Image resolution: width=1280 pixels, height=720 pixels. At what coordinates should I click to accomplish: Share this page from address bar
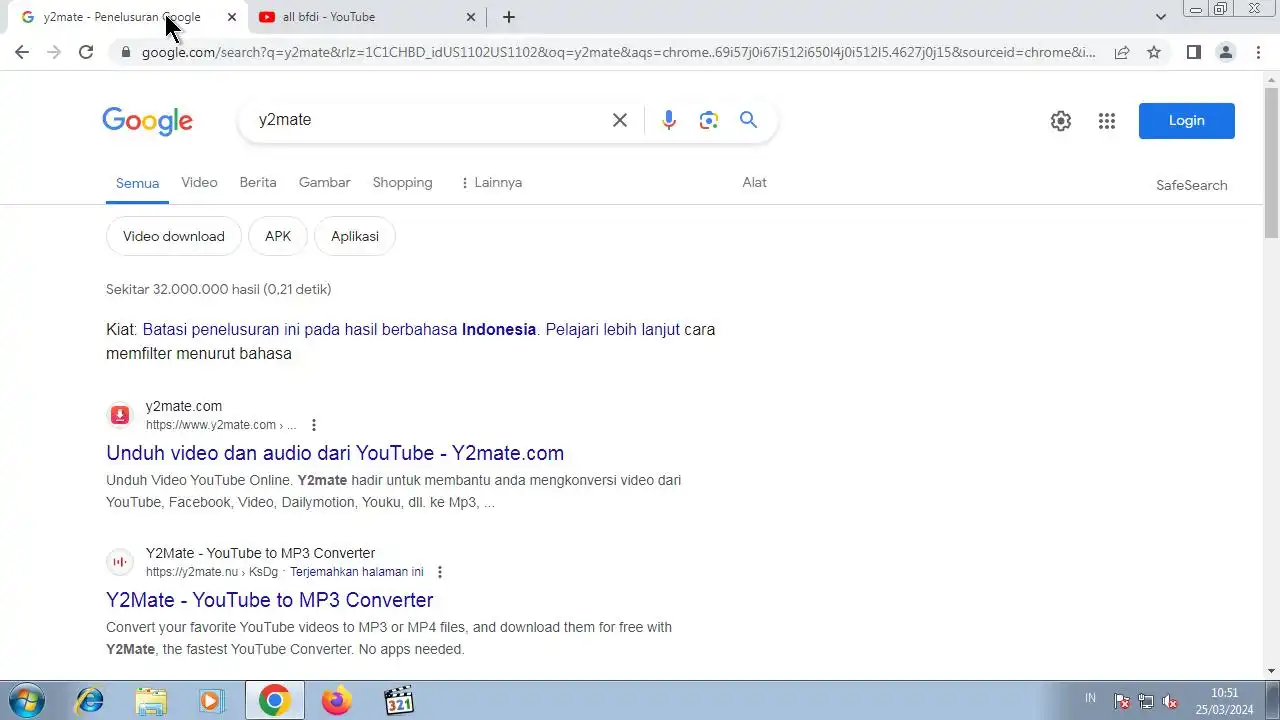[1122, 52]
